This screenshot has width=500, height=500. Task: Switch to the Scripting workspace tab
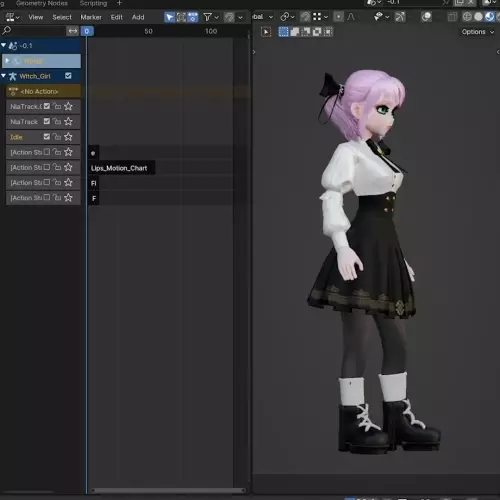pos(93,3)
